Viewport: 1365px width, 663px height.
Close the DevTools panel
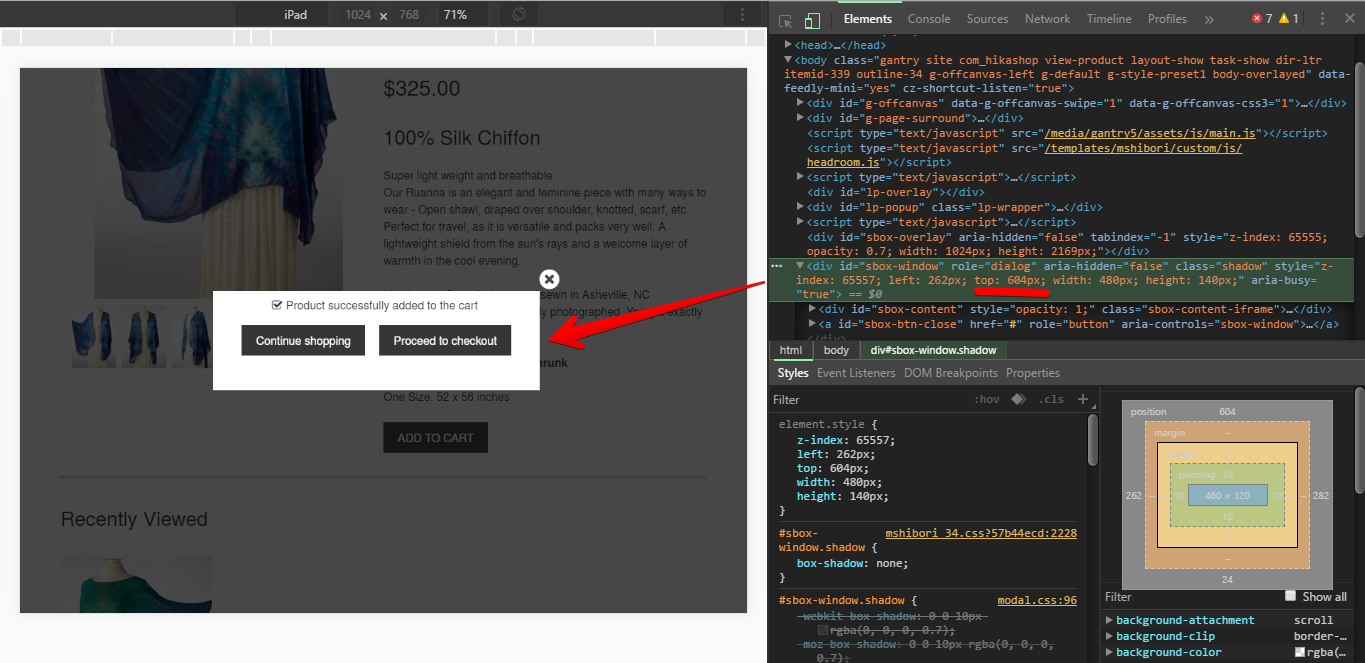[1349, 19]
